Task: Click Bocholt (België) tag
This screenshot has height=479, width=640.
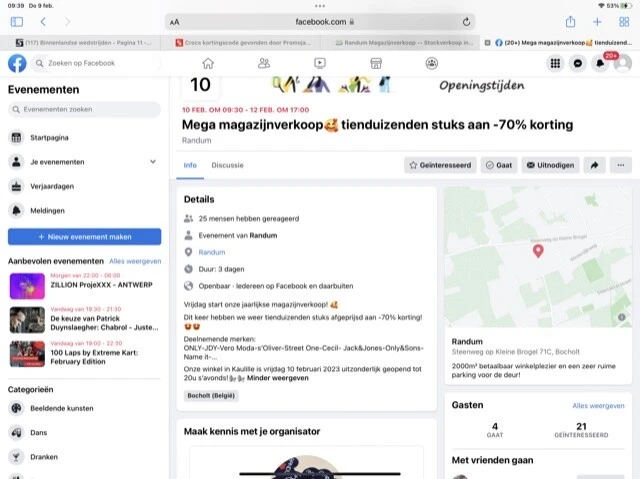Action: (x=211, y=395)
